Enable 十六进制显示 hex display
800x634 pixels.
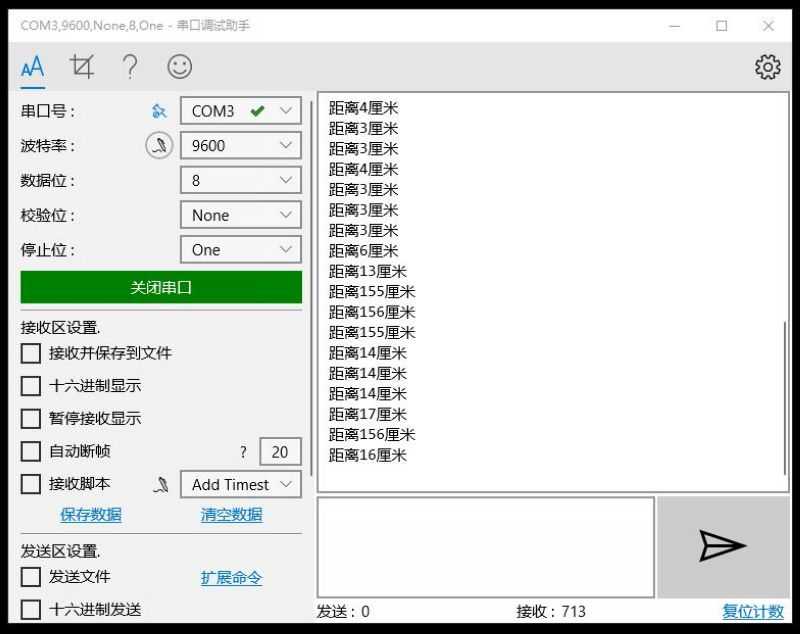[x=31, y=386]
